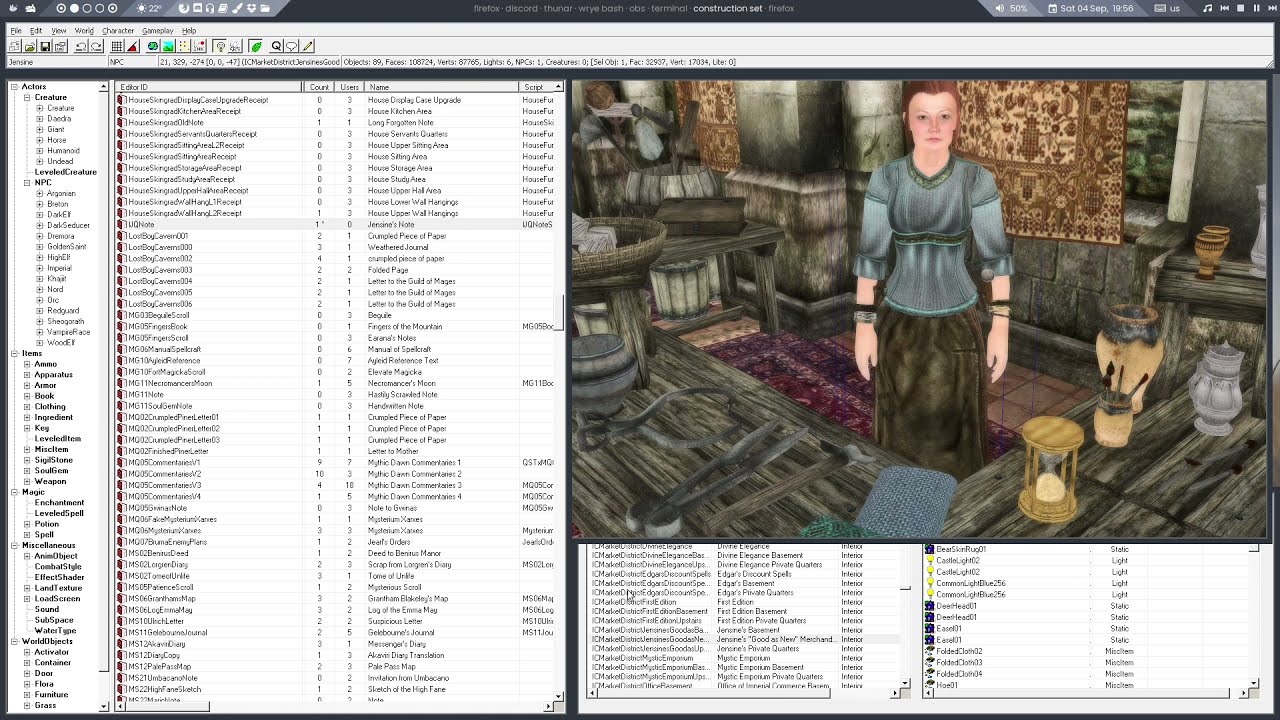Sort by Count column header
The image size is (1280, 720).
coord(319,87)
